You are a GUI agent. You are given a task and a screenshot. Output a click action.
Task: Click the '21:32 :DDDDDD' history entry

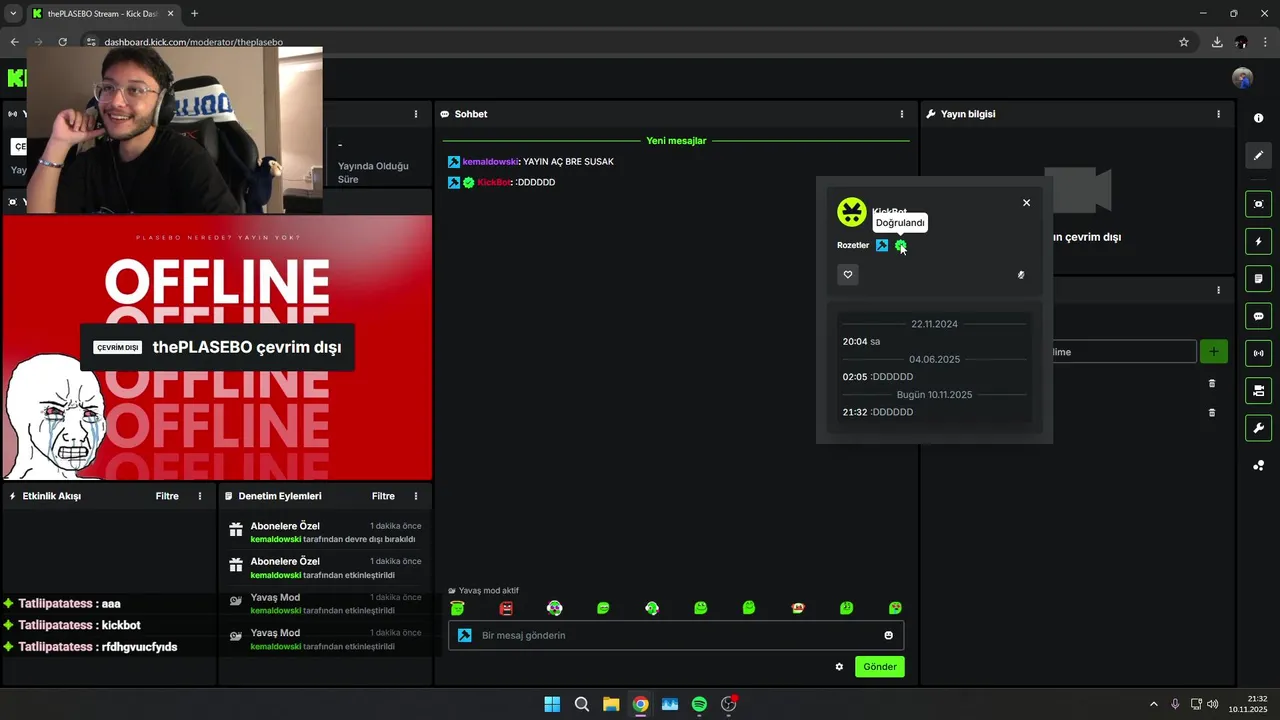tap(878, 412)
